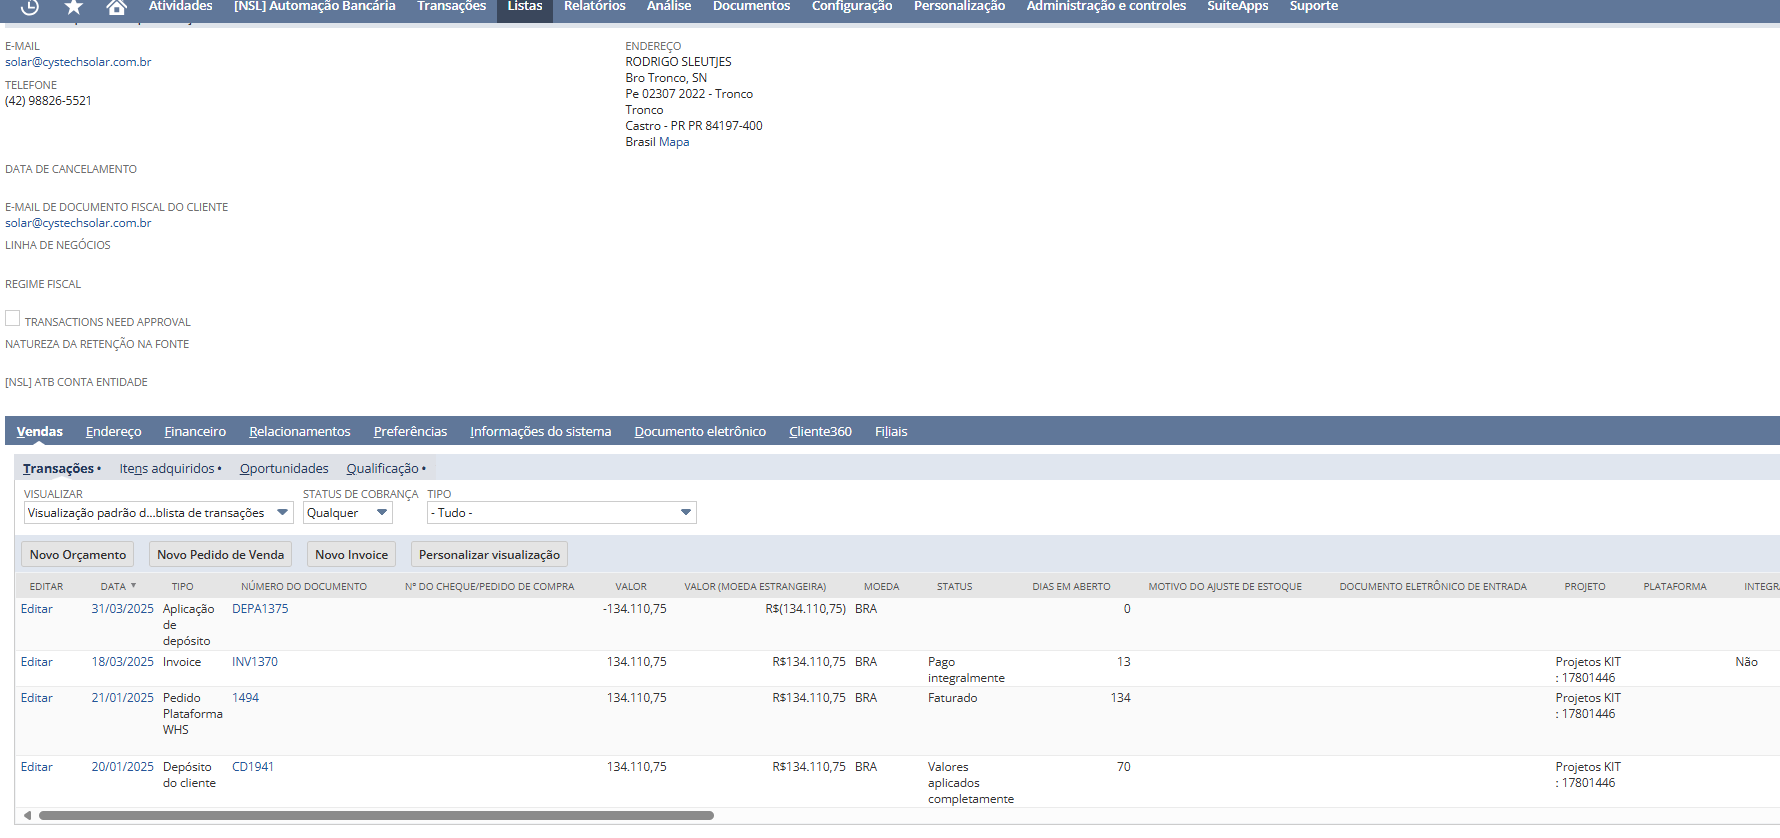The image size is (1780, 838).
Task: Open the Cliente360 tab
Action: point(820,432)
